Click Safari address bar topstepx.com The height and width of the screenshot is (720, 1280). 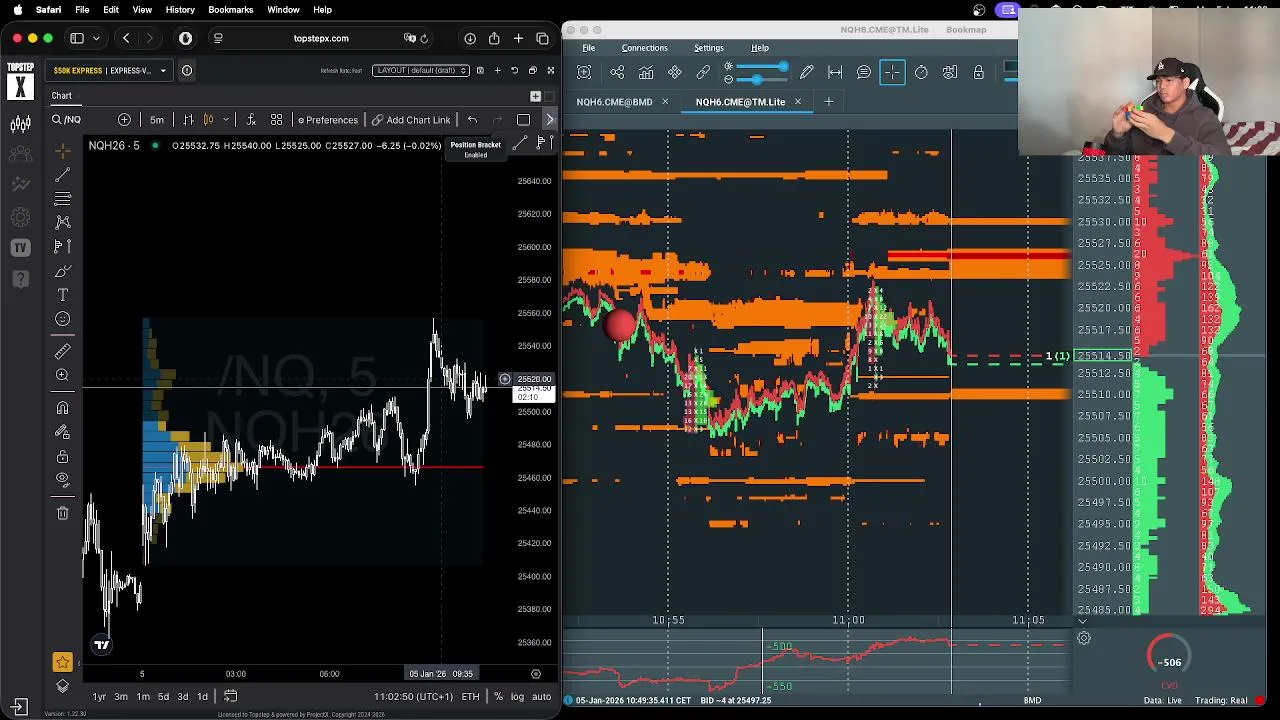[320, 38]
